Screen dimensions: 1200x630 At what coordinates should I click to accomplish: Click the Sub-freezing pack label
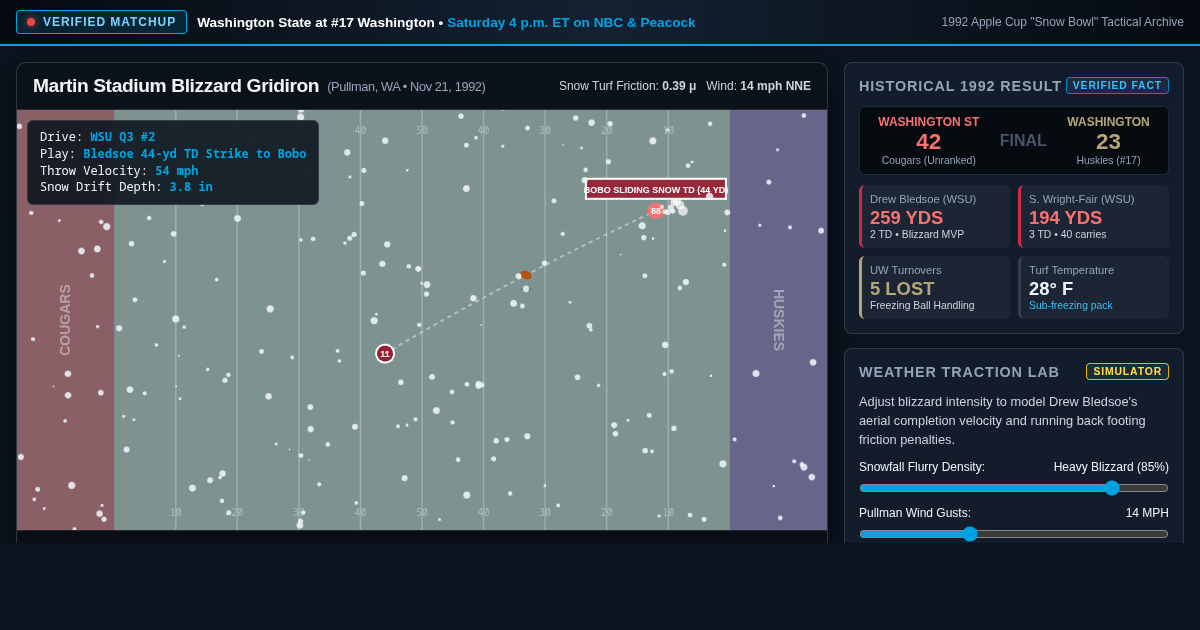(x=1070, y=306)
